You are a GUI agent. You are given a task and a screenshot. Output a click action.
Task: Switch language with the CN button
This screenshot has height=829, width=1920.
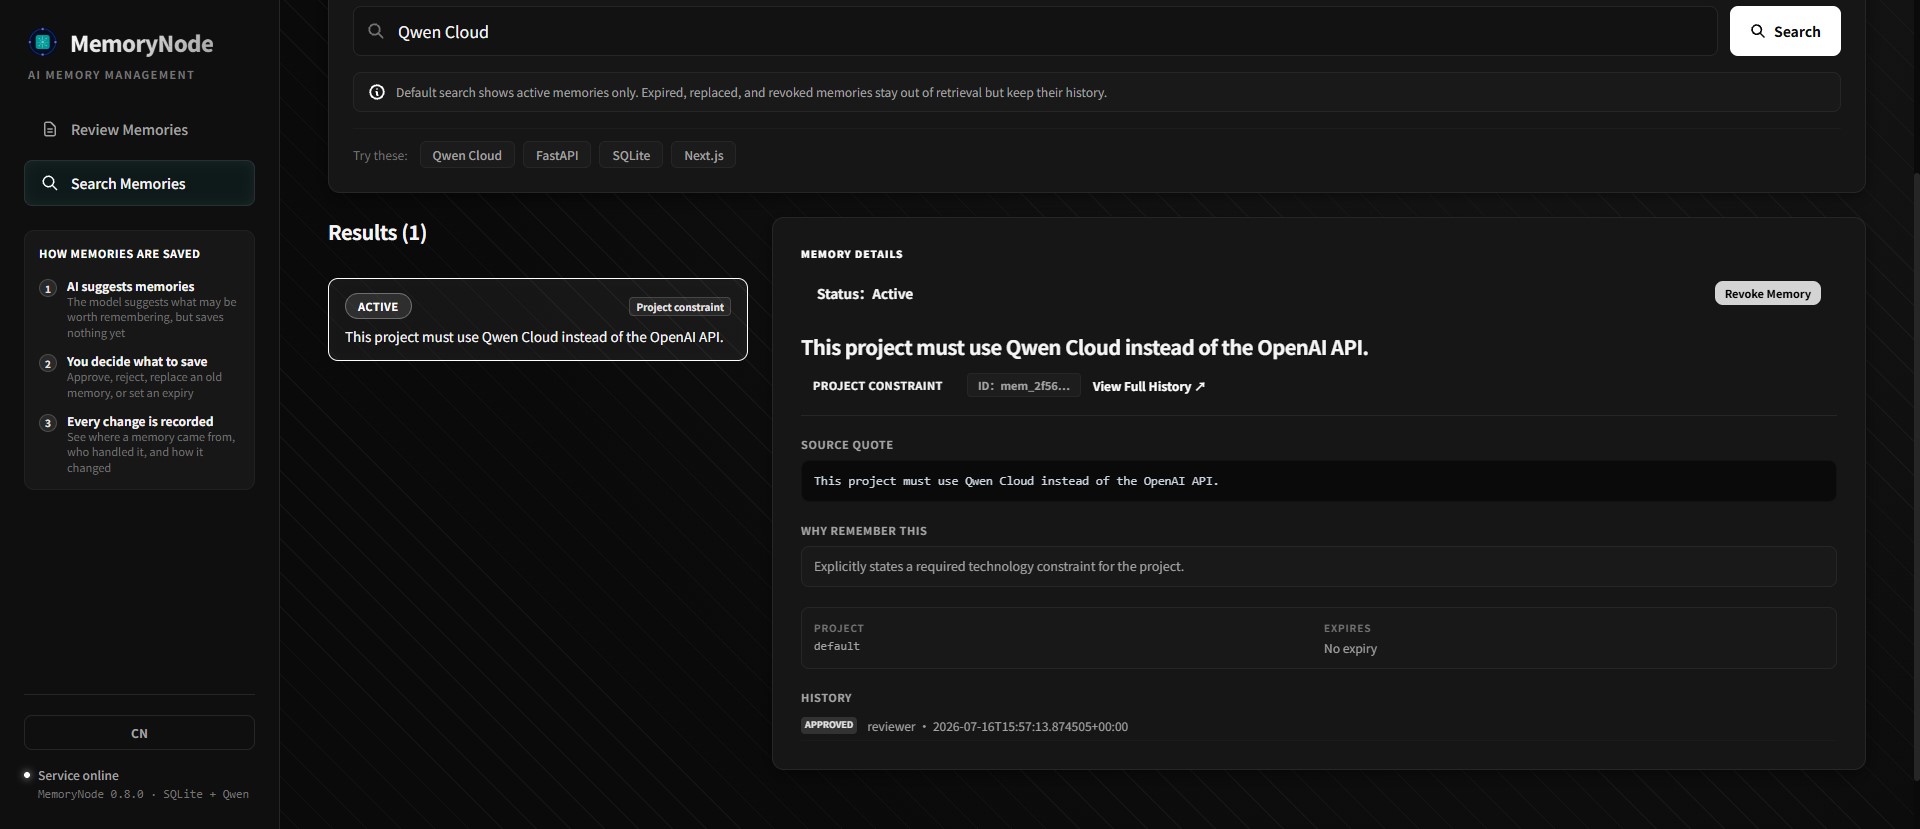pyautogui.click(x=139, y=733)
